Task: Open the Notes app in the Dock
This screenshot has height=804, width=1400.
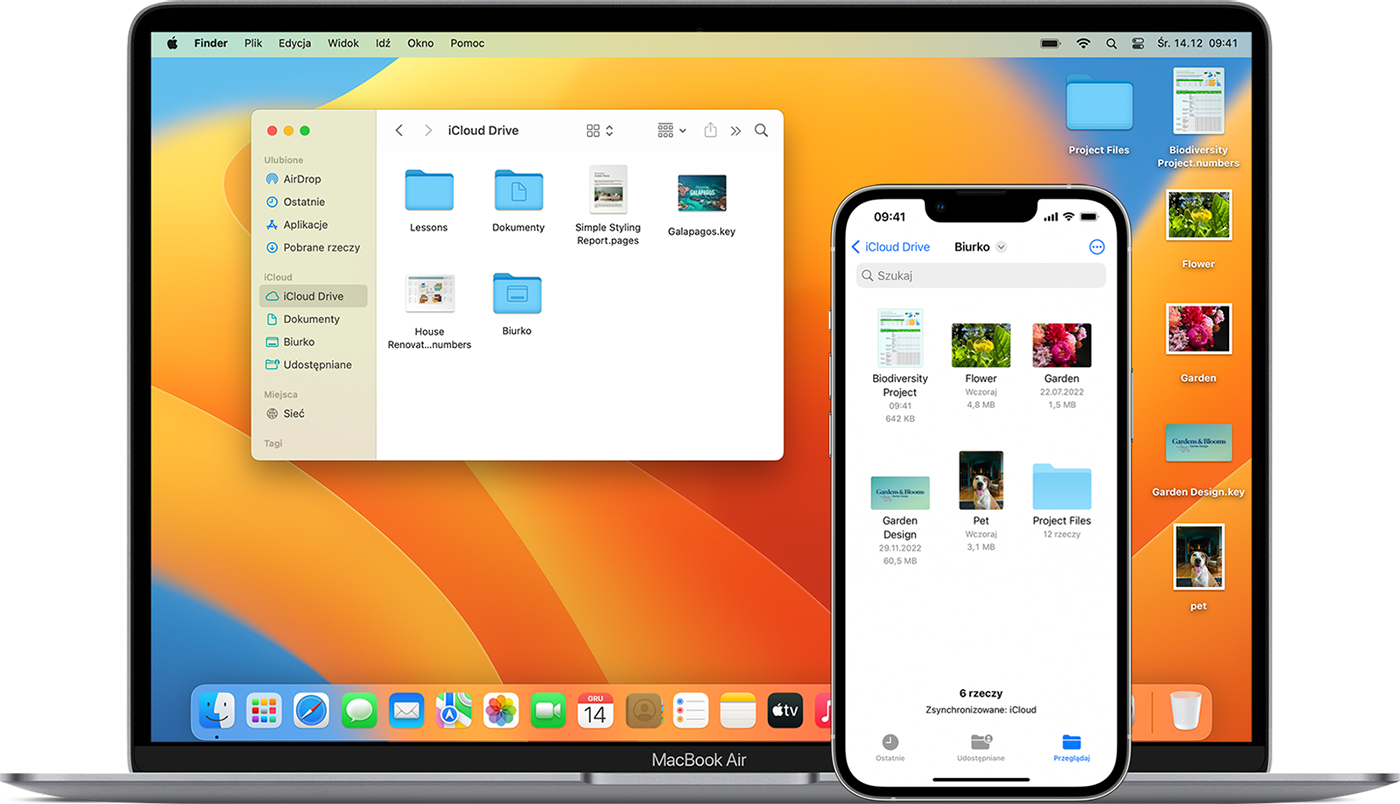Action: point(738,711)
